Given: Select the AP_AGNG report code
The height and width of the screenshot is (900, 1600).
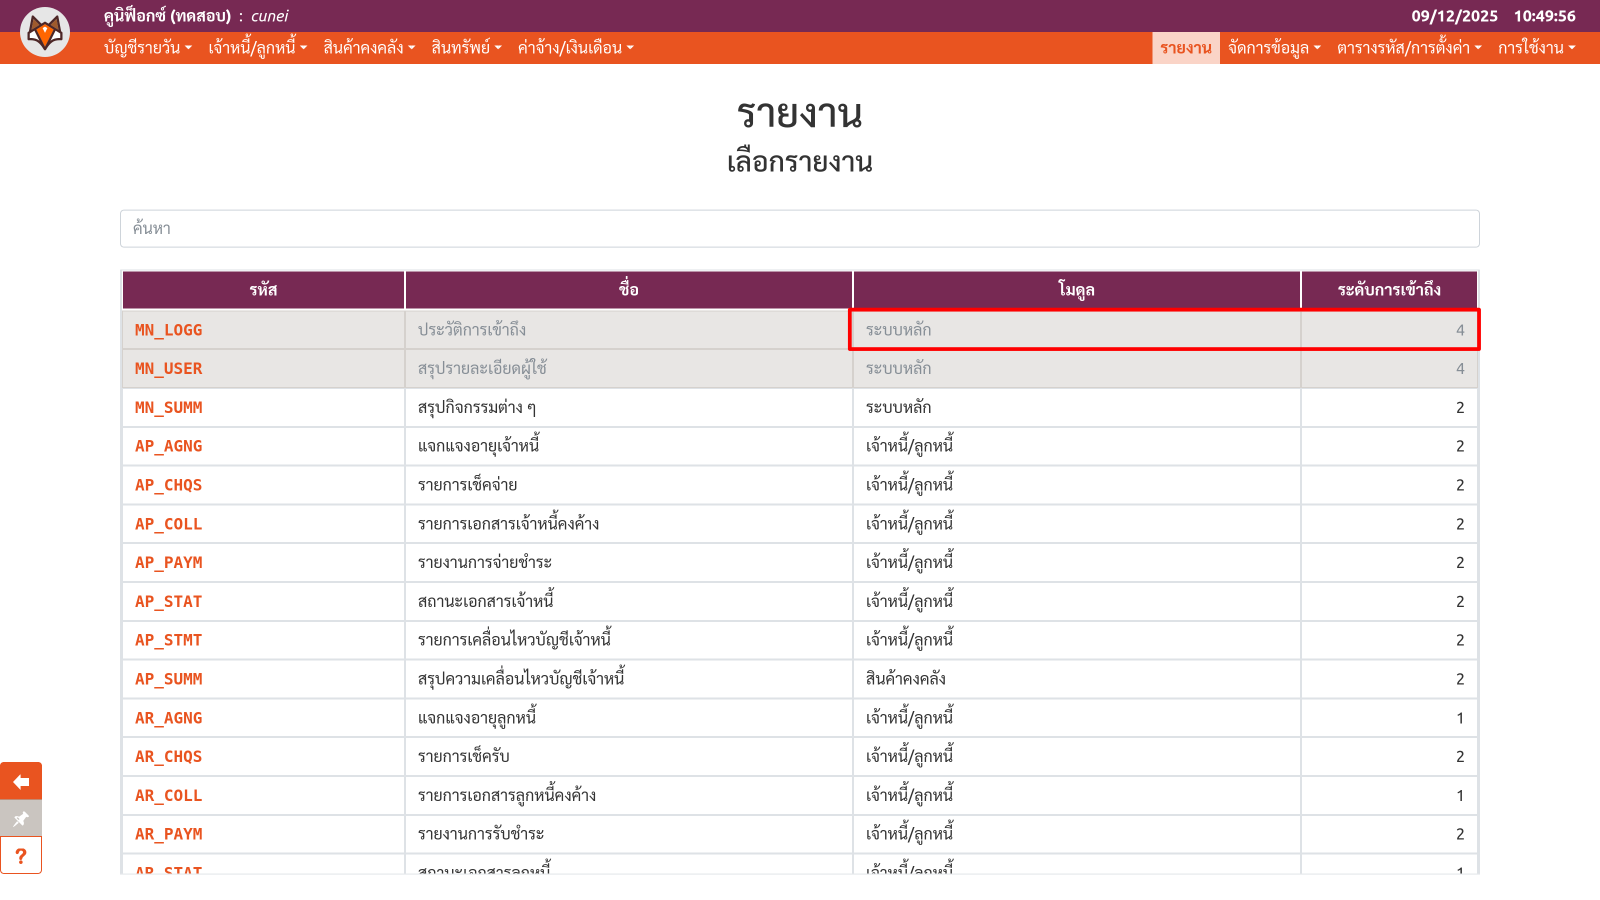Looking at the screenshot, I should tap(169, 447).
